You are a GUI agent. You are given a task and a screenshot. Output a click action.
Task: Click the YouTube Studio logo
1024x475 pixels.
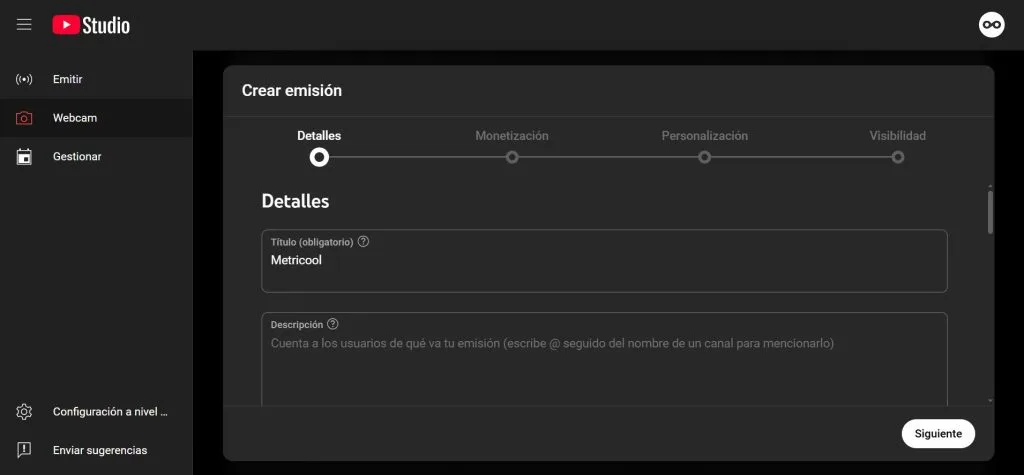click(91, 25)
